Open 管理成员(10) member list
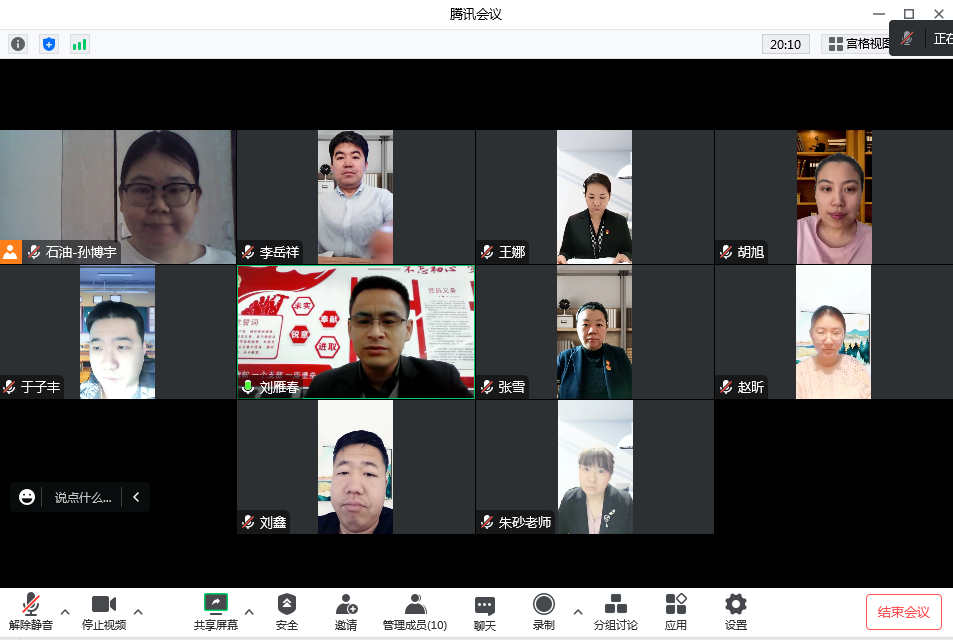Image resolution: width=953 pixels, height=640 pixels. pos(415,611)
